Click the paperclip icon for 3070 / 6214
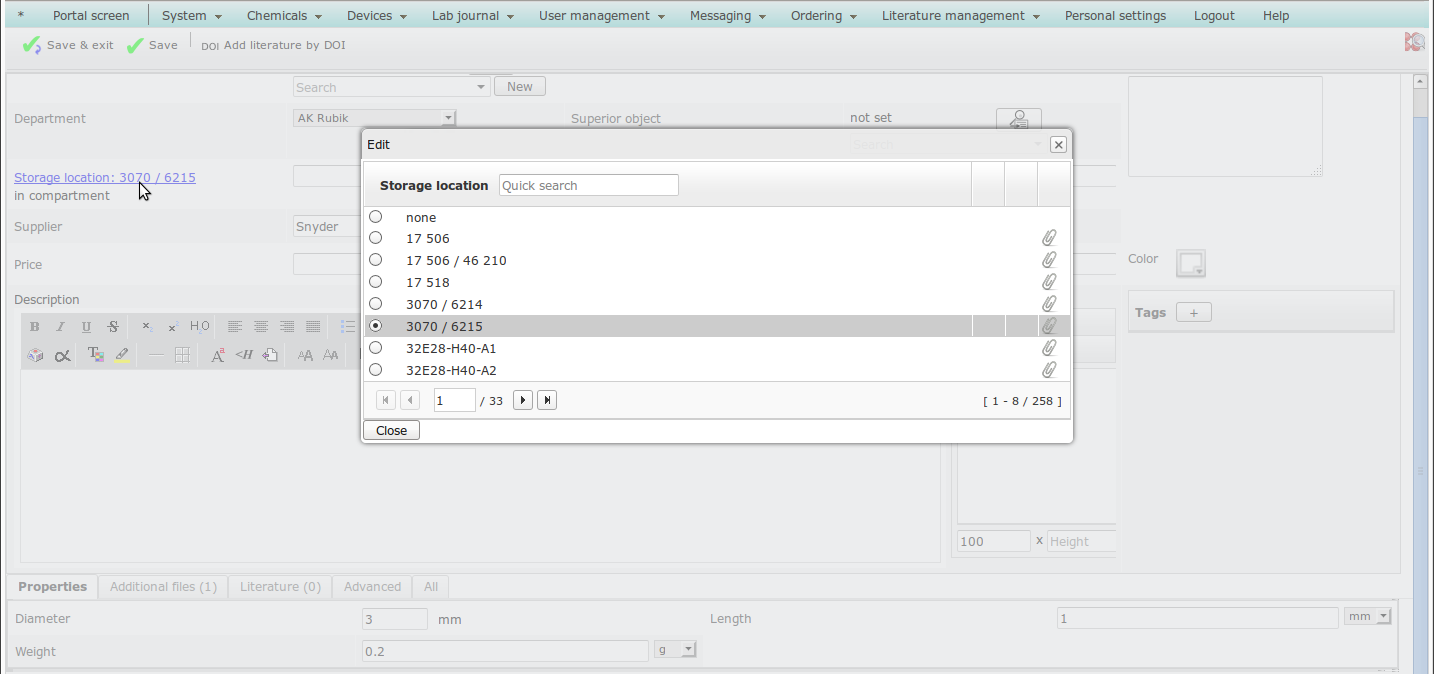The image size is (1434, 674). click(x=1049, y=304)
